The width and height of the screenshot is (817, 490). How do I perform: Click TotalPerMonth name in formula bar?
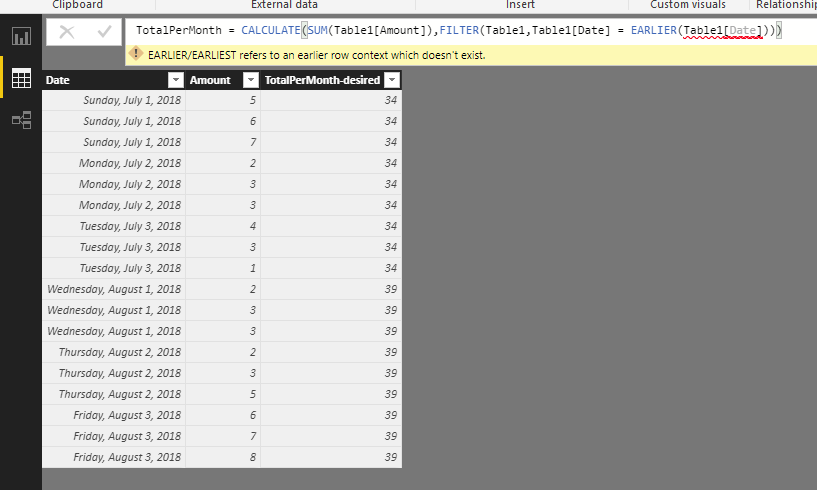(x=179, y=30)
